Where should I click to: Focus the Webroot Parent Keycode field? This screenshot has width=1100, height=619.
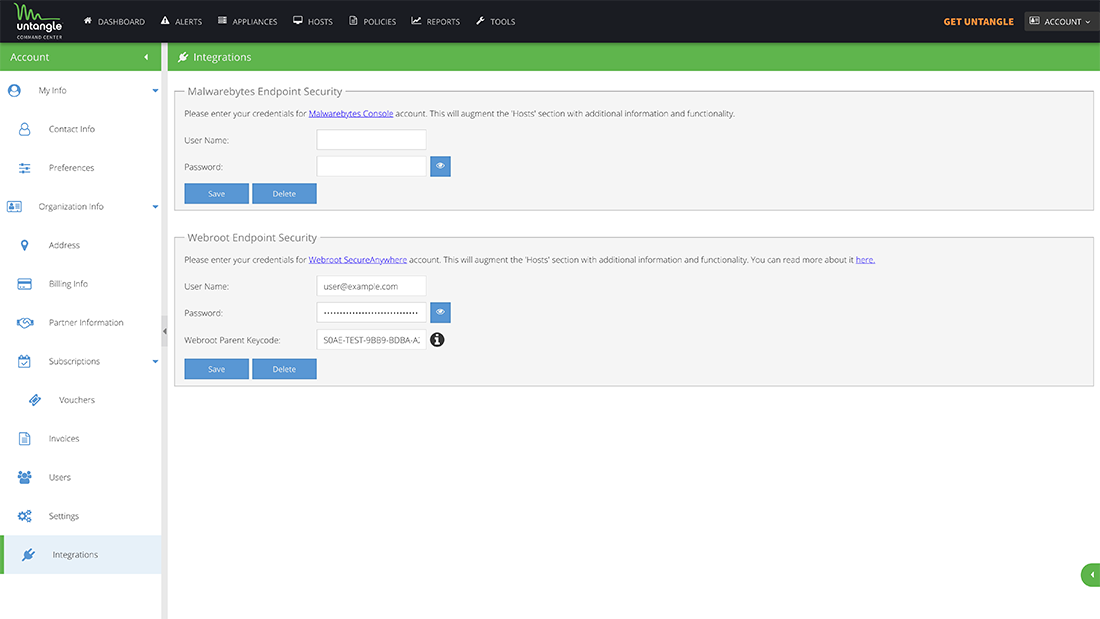coord(371,340)
